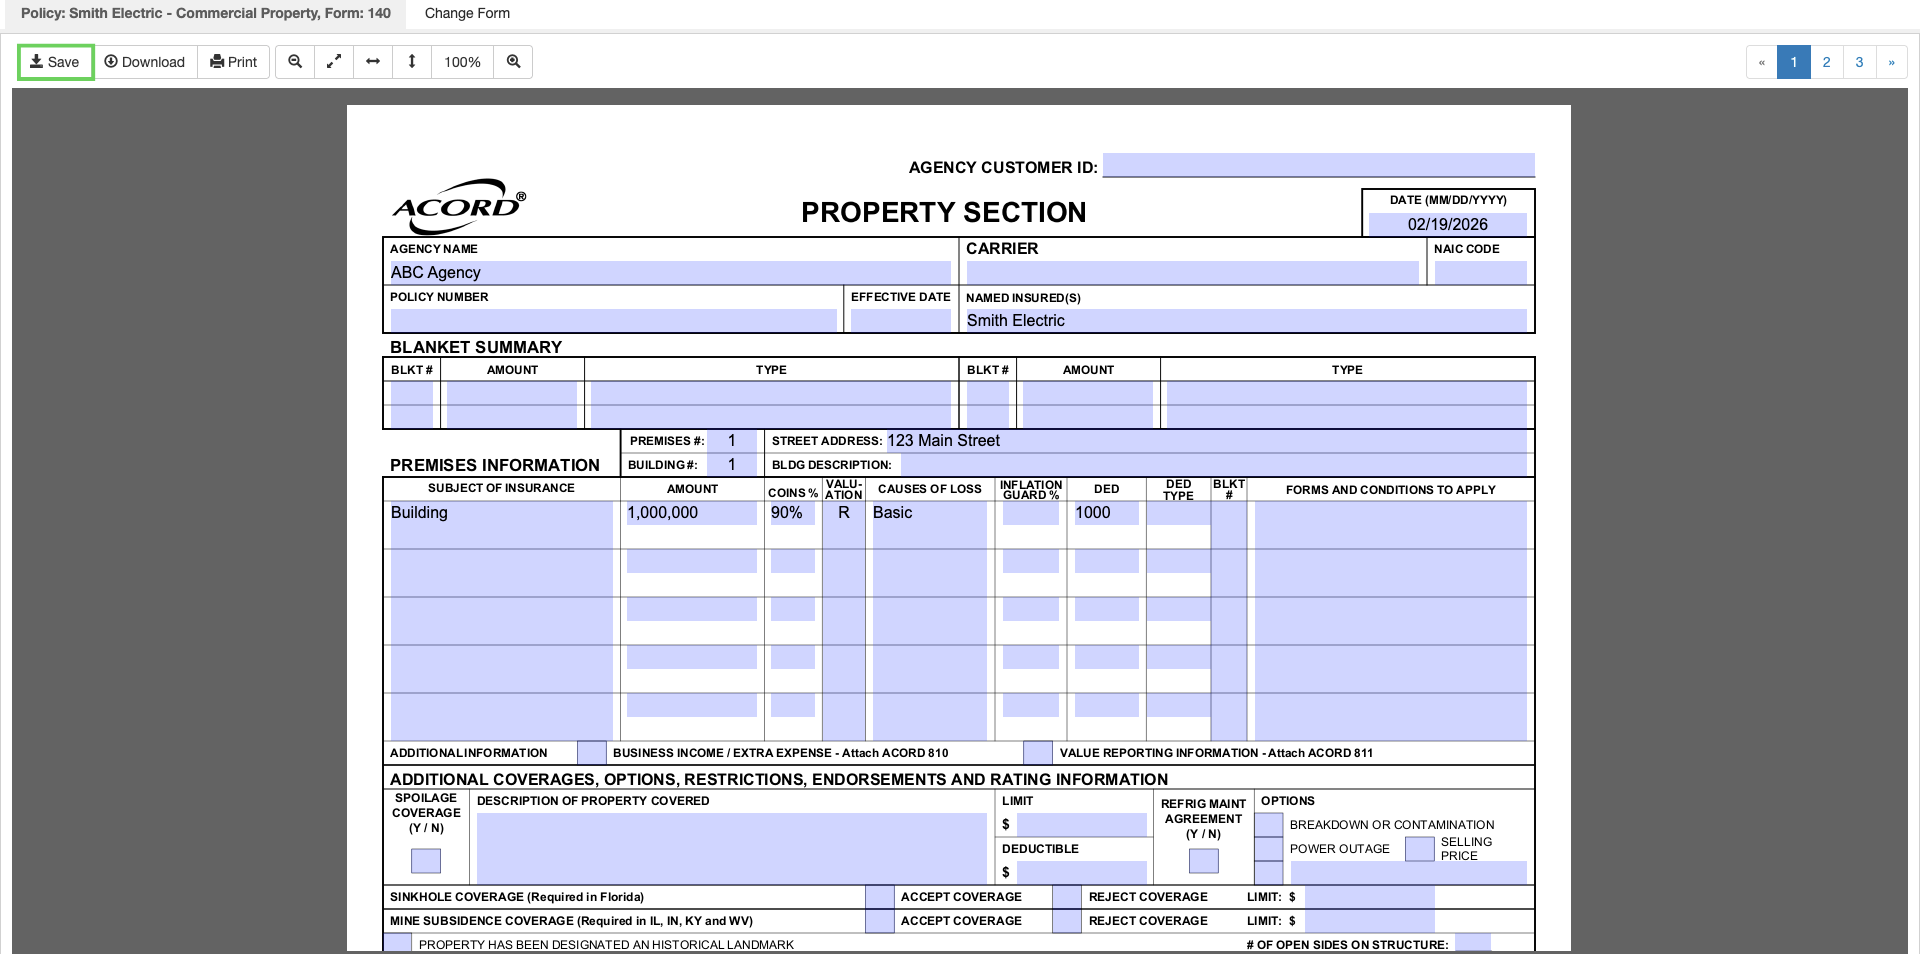Viewport: 1920px width, 954px height.
Task: Download the form
Action: [145, 62]
